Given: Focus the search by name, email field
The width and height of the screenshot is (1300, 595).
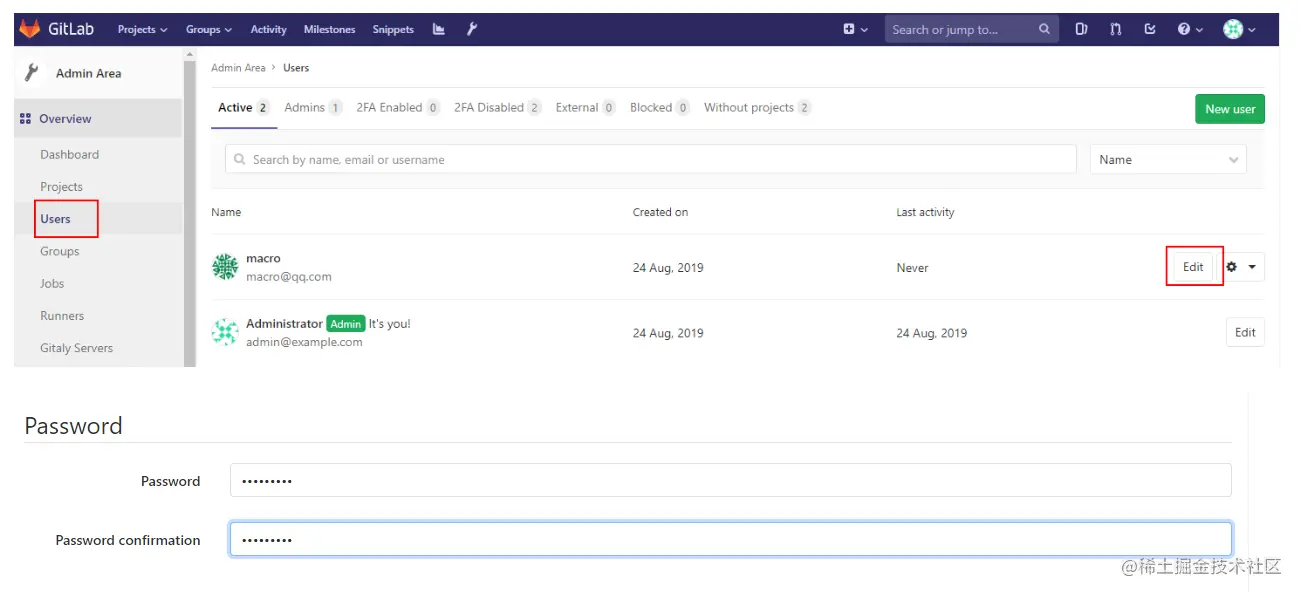Looking at the screenshot, I should [x=651, y=160].
